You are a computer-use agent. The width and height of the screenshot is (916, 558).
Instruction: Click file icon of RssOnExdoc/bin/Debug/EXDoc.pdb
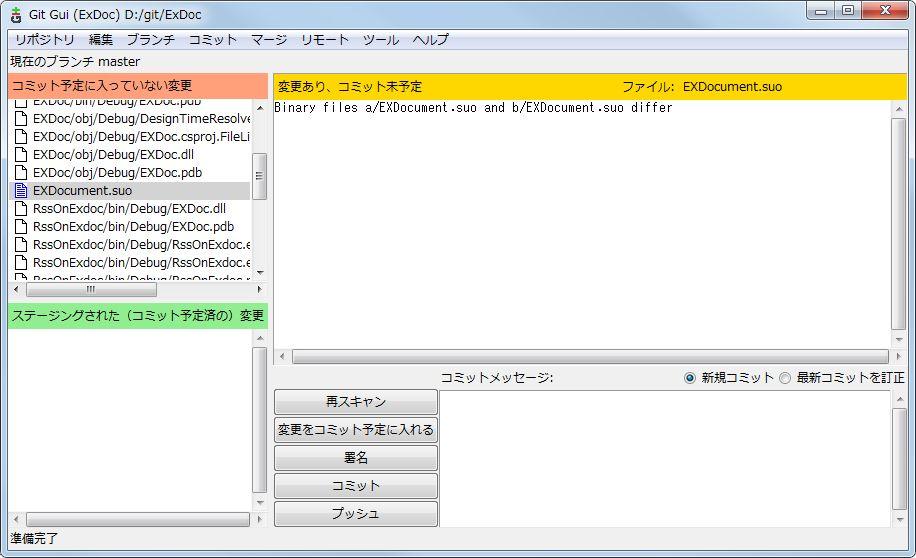21,227
